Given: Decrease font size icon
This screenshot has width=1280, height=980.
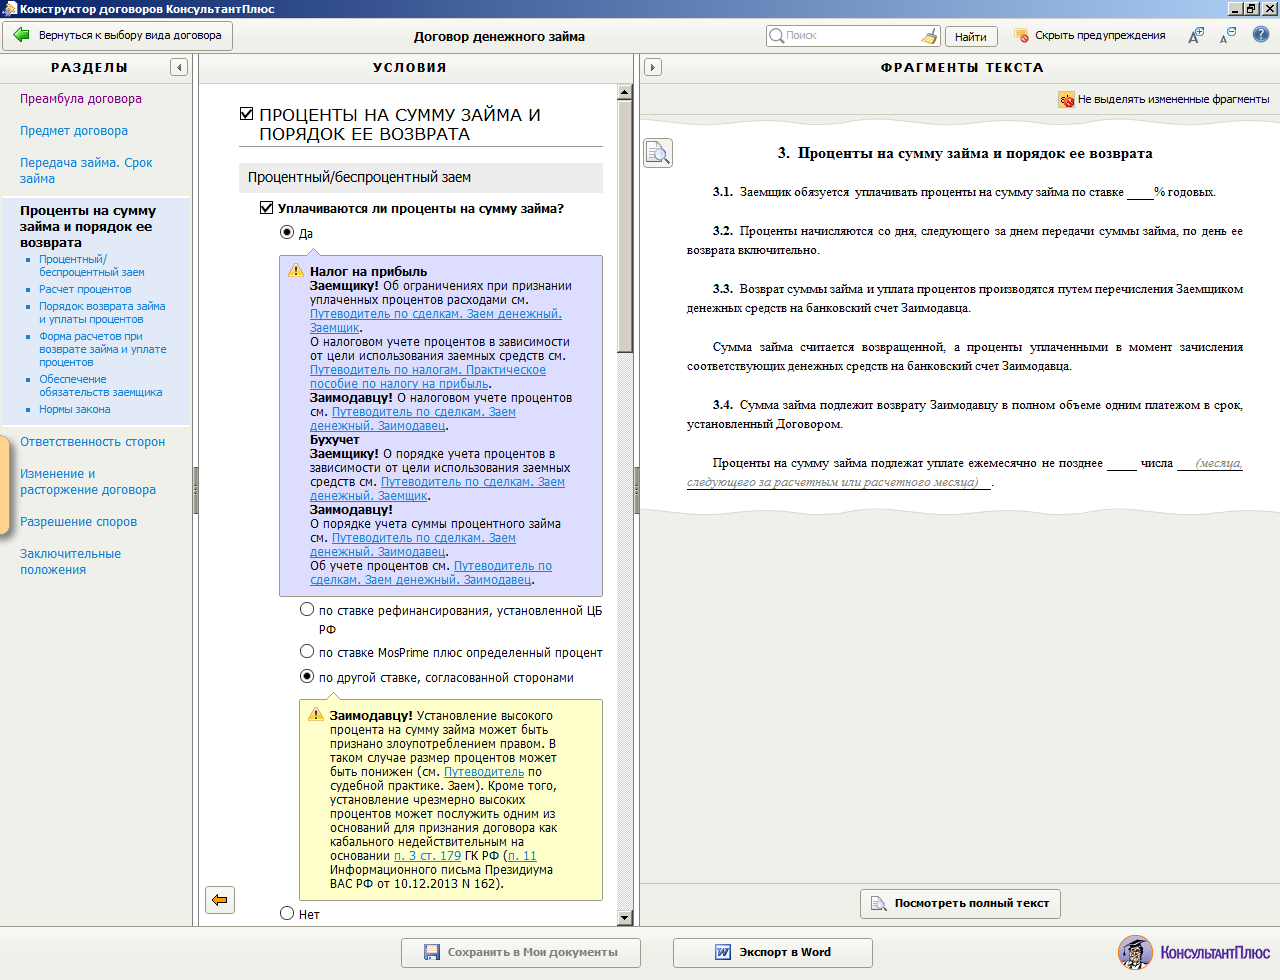Looking at the screenshot, I should pos(1228,35).
